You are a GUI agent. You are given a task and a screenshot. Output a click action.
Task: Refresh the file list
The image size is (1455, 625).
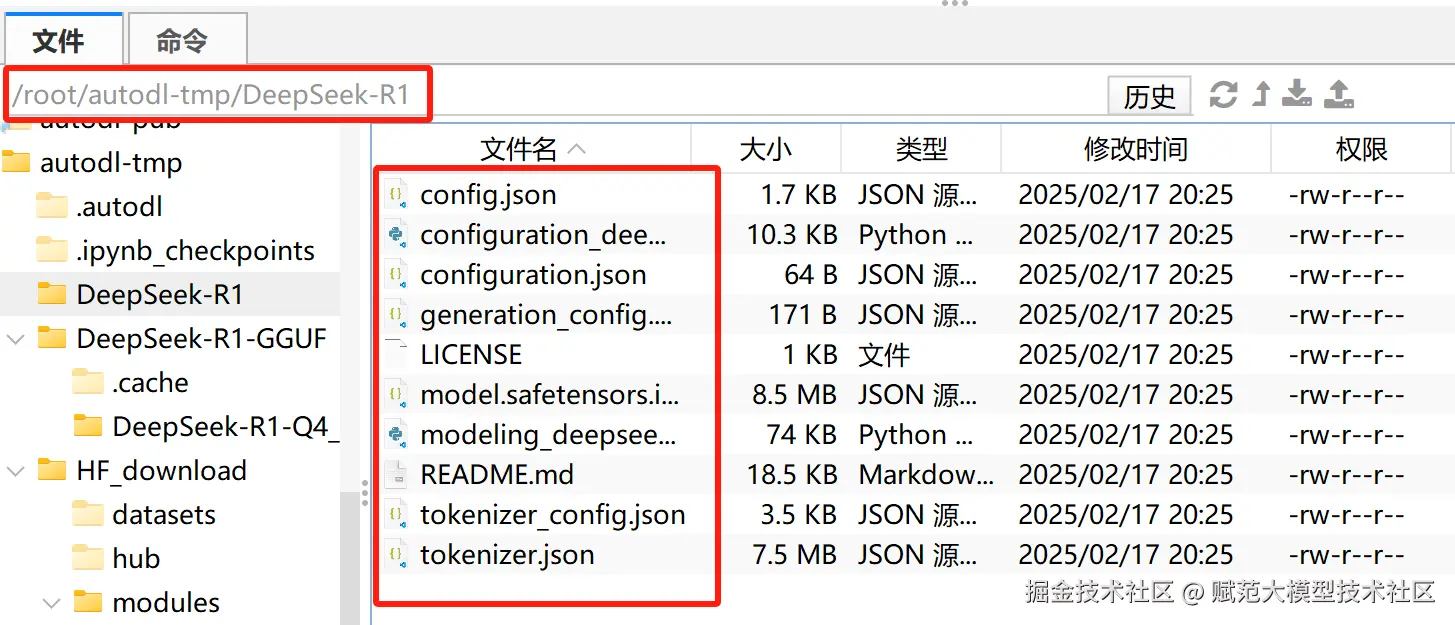1222,94
